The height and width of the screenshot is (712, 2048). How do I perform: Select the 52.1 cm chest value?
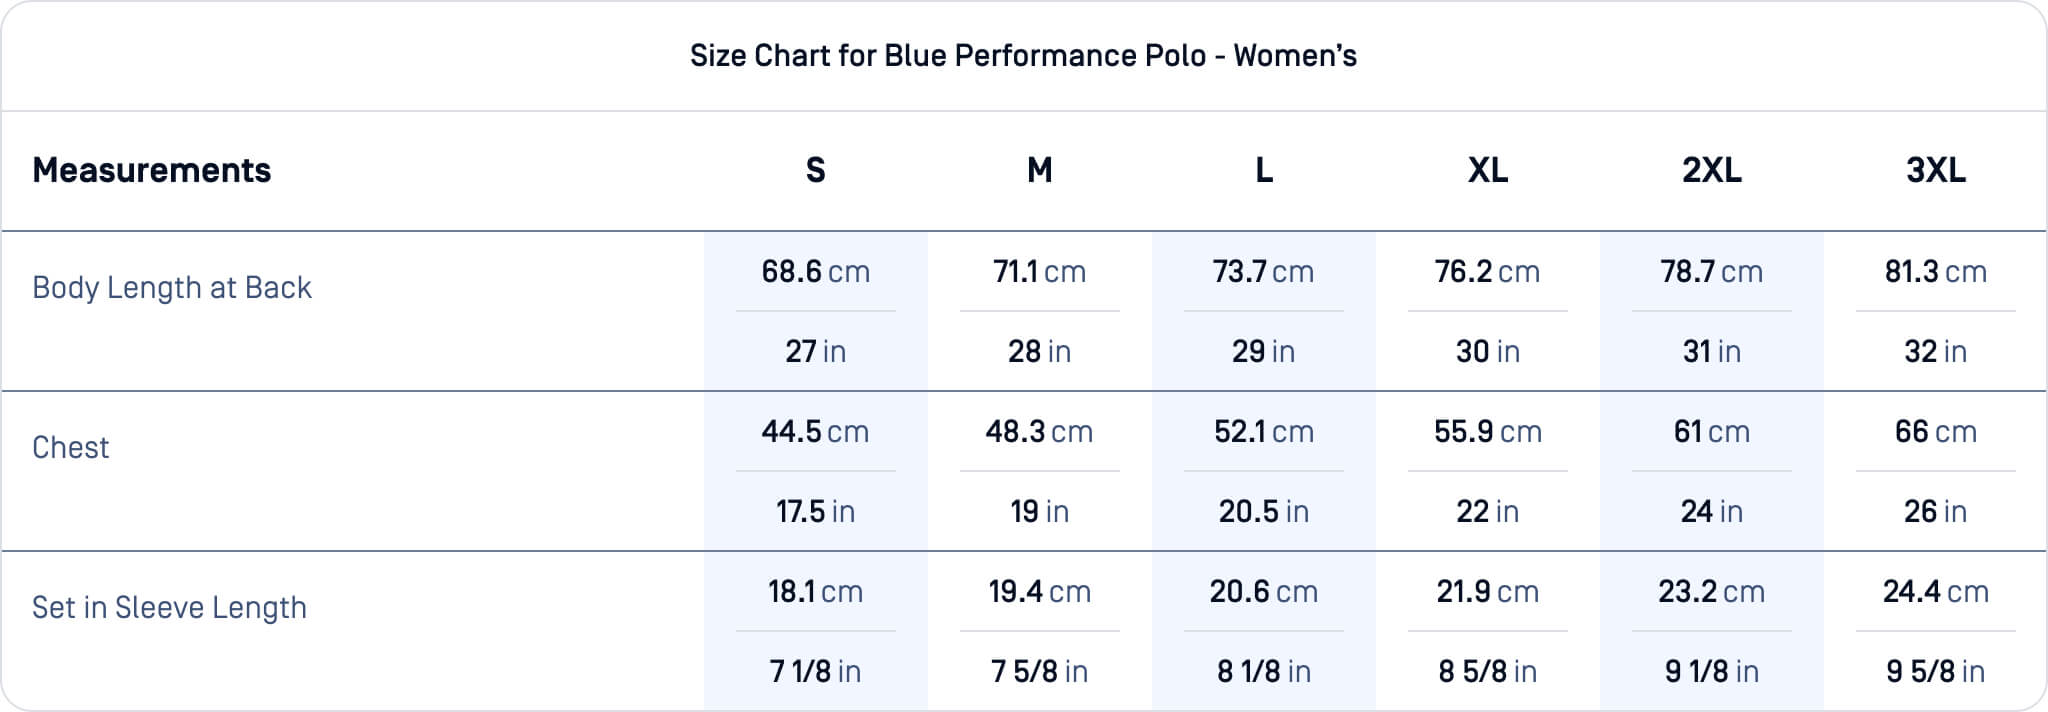pos(1263,431)
